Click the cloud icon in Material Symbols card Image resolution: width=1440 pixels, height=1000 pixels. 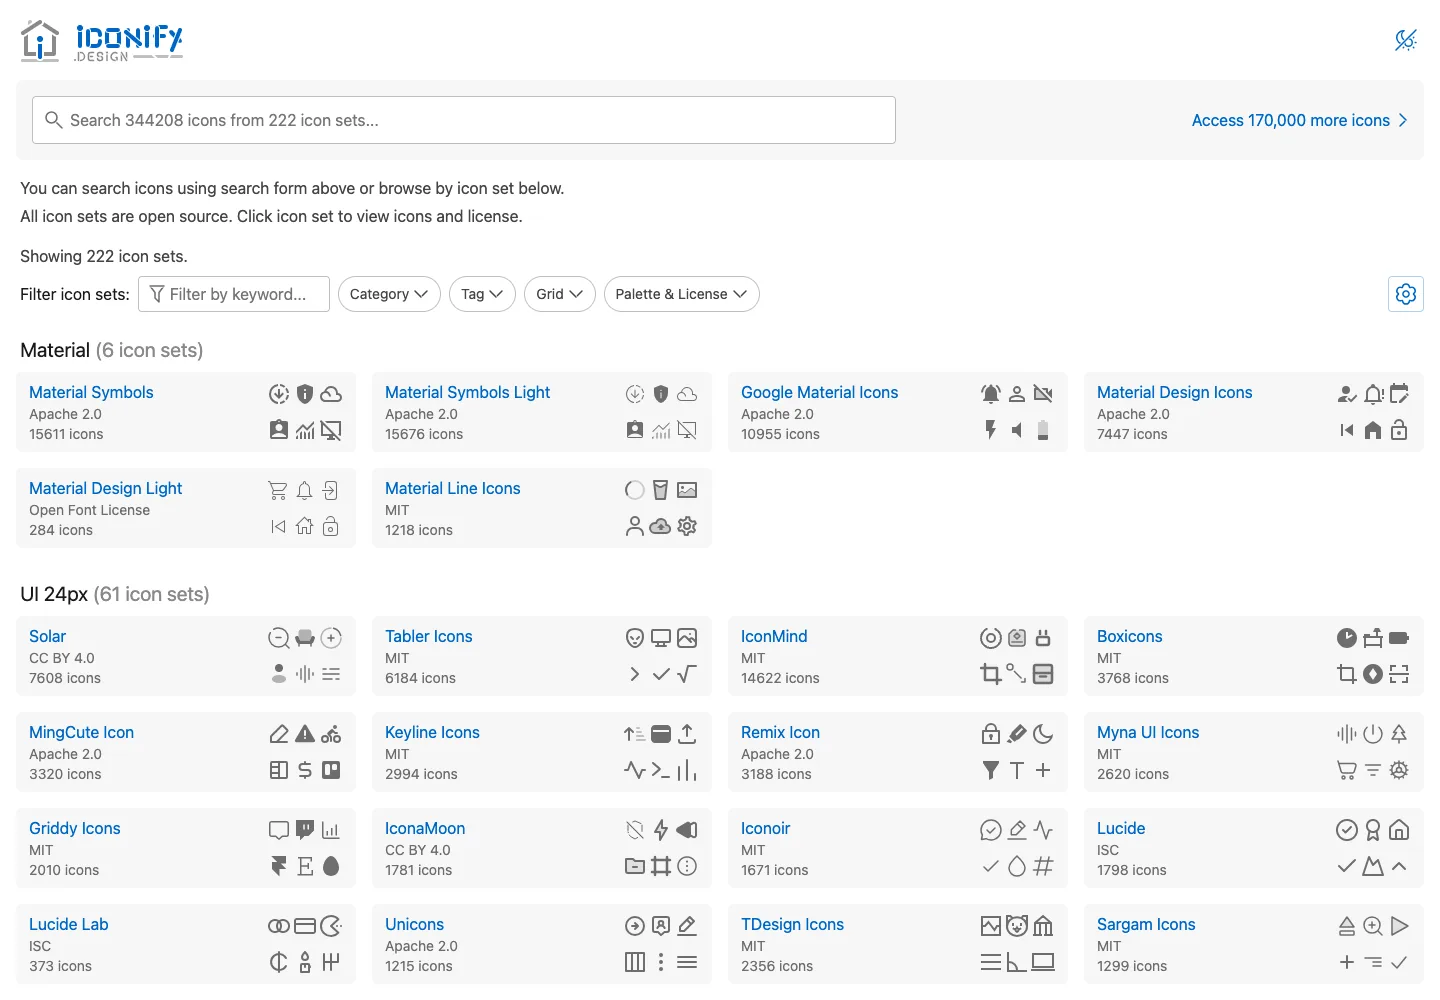click(331, 394)
